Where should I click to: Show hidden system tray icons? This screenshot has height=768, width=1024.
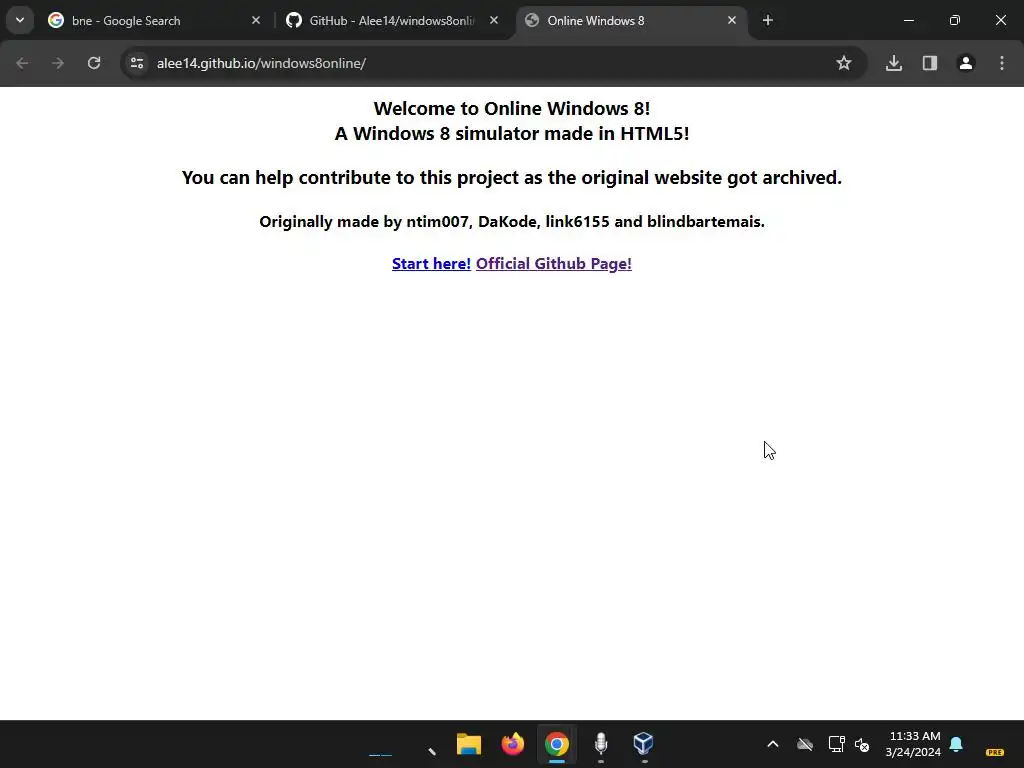pos(773,744)
